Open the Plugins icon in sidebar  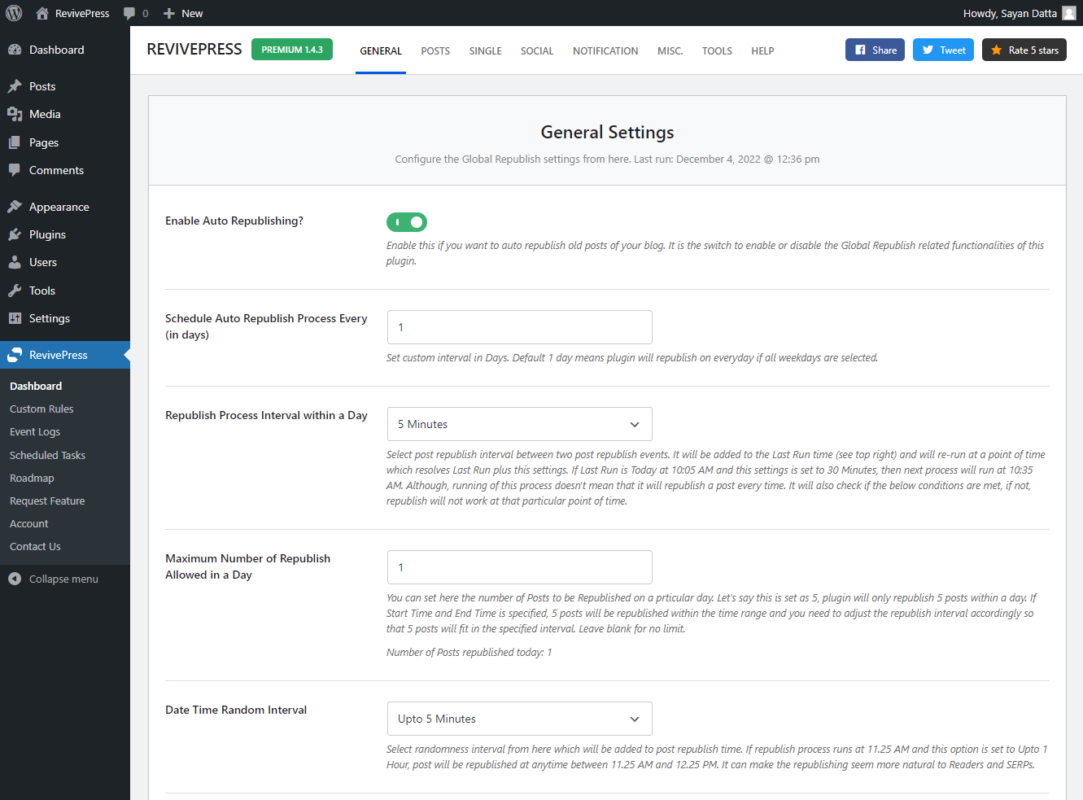click(16, 234)
